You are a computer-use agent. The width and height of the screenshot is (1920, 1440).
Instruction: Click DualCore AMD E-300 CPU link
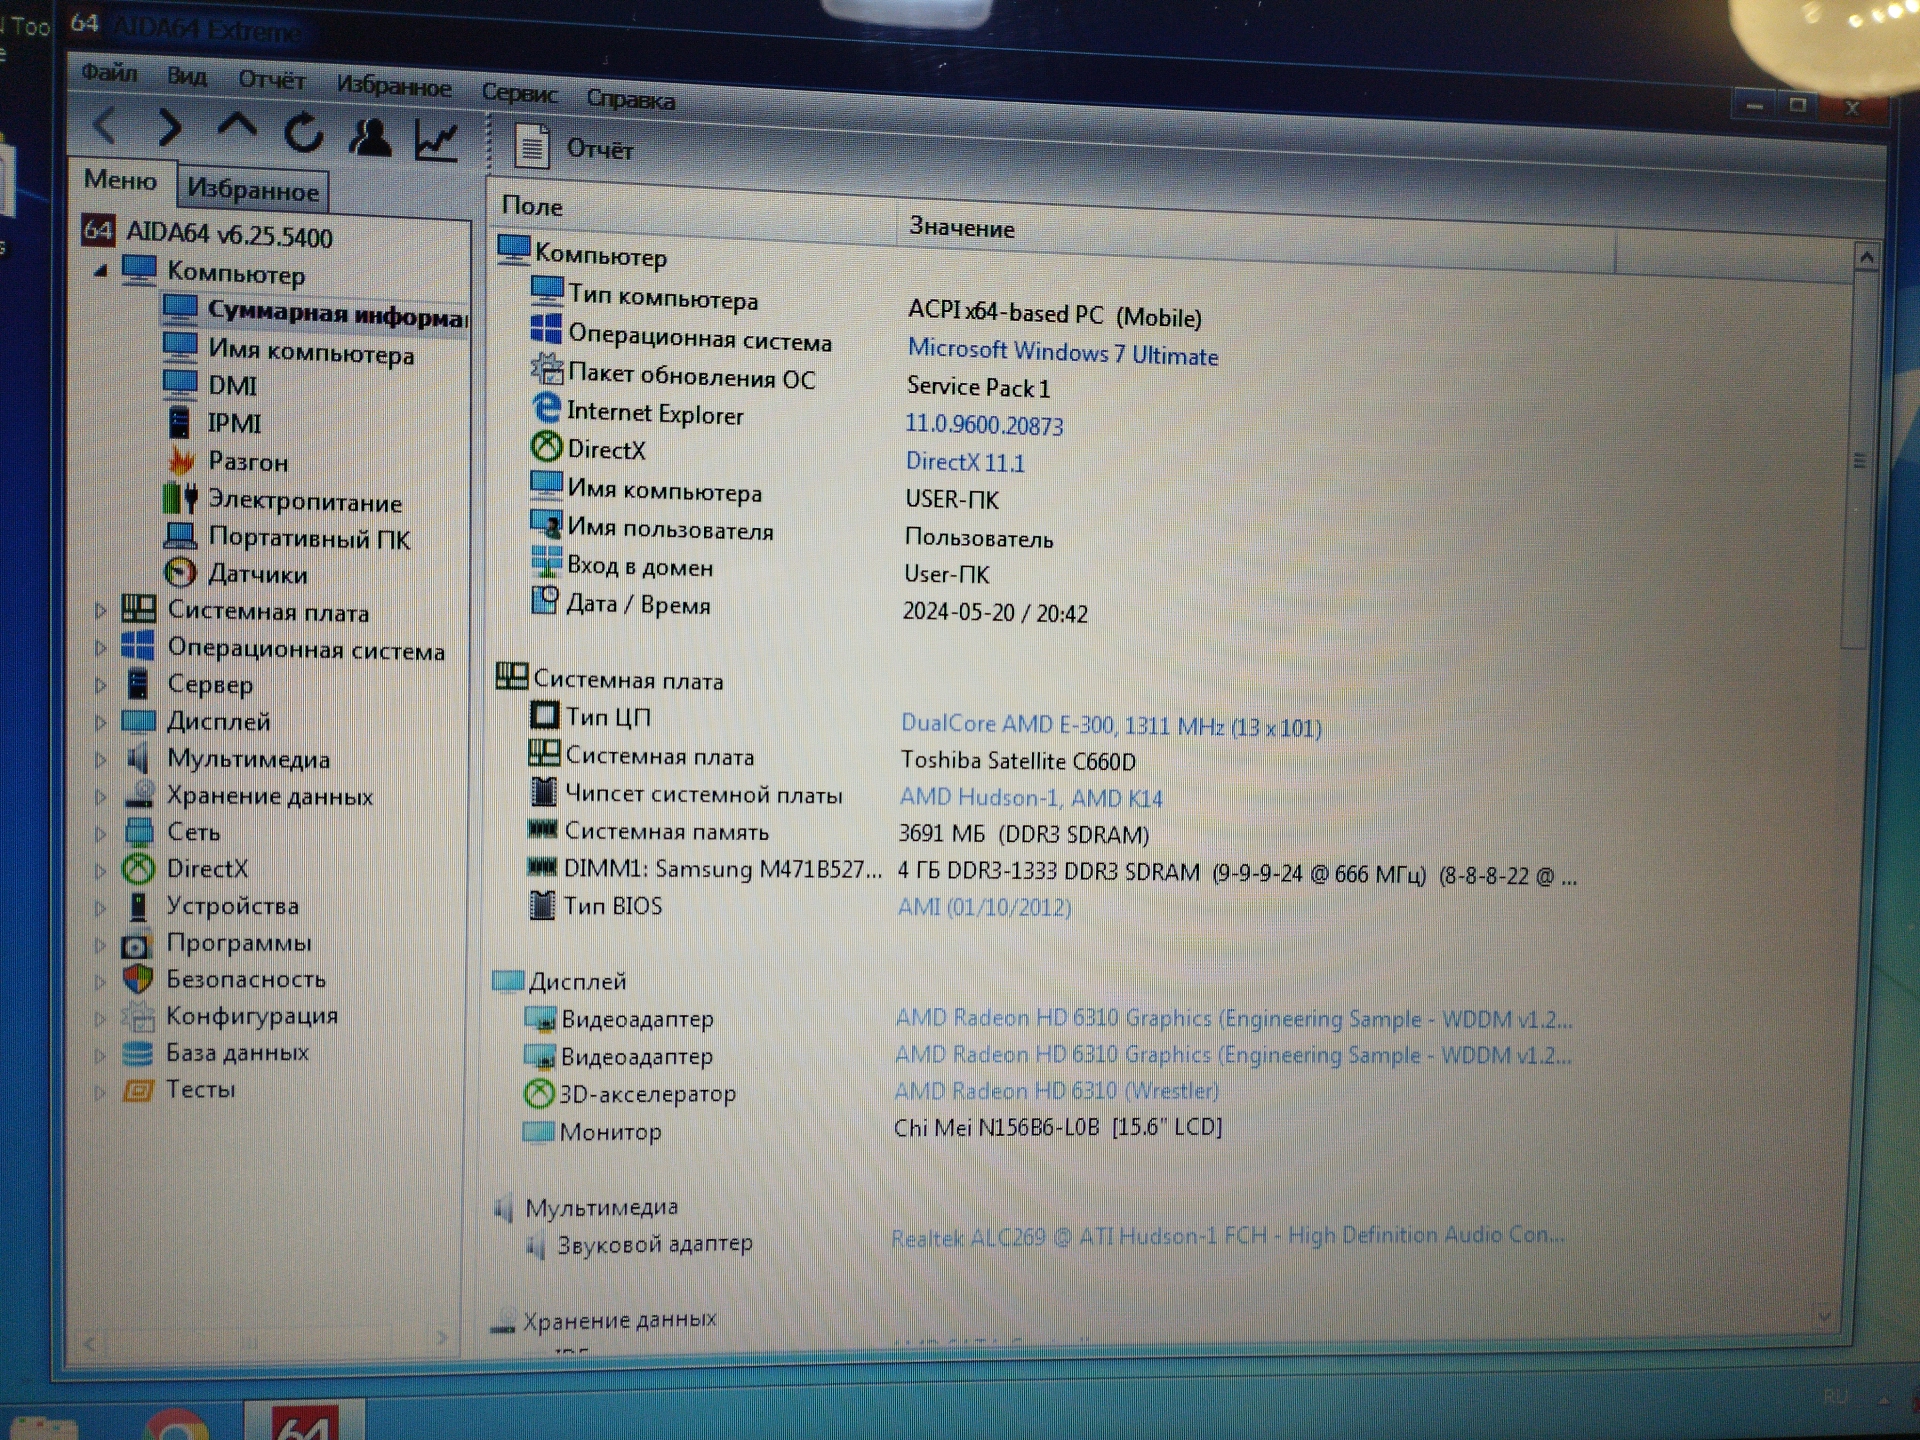pos(1111,726)
